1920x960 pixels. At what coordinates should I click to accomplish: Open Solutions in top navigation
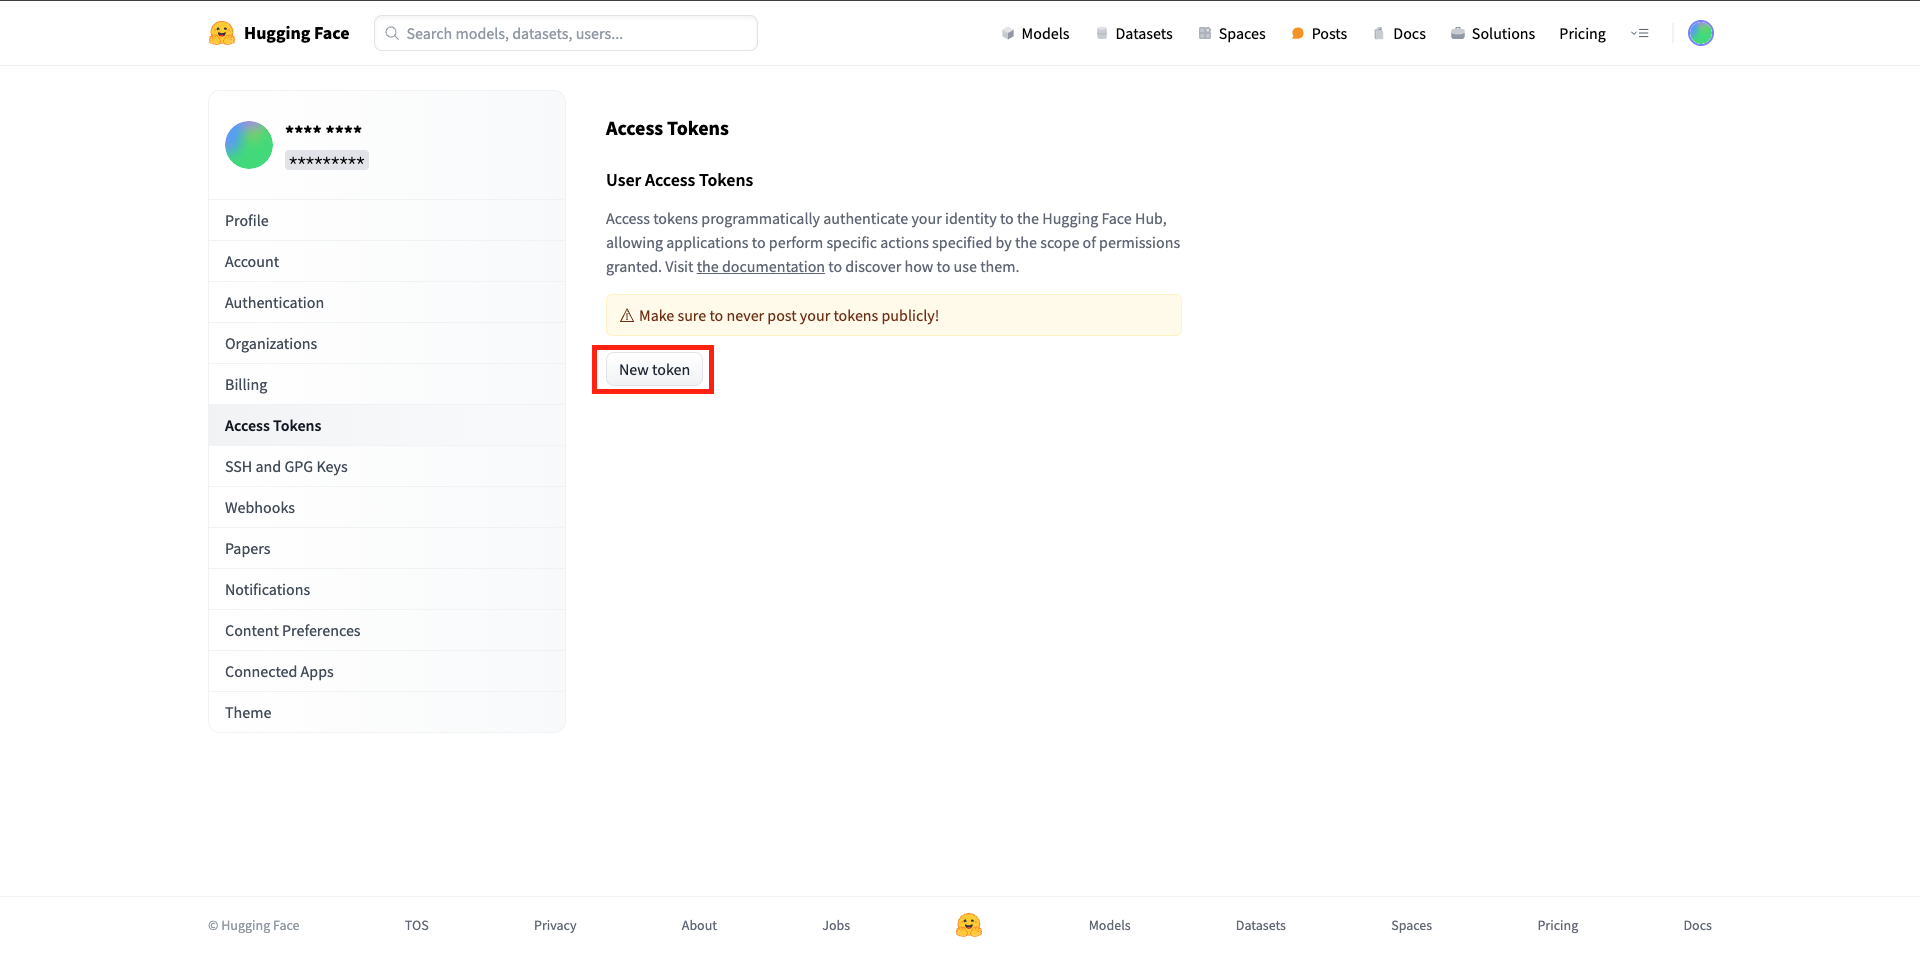click(x=1493, y=33)
